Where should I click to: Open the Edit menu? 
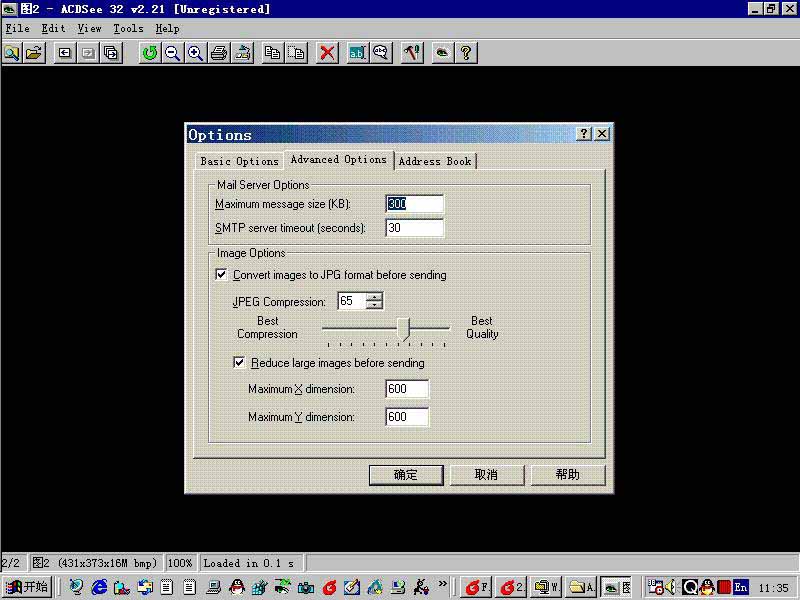click(x=53, y=29)
